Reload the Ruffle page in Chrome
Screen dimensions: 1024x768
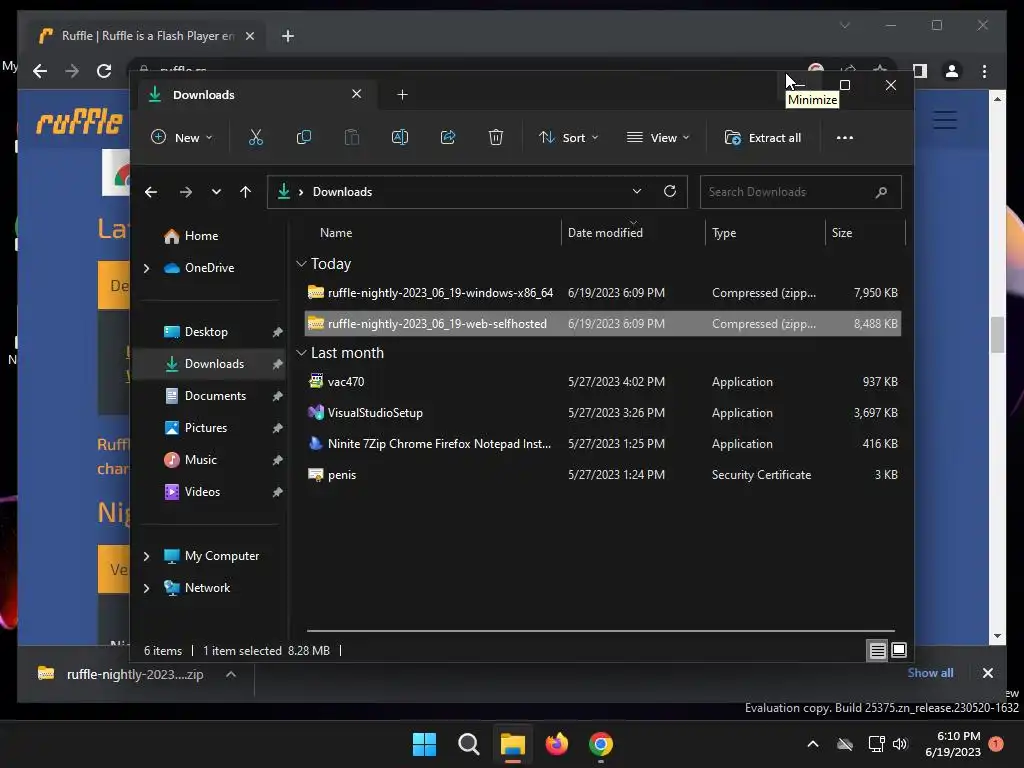(x=104, y=71)
